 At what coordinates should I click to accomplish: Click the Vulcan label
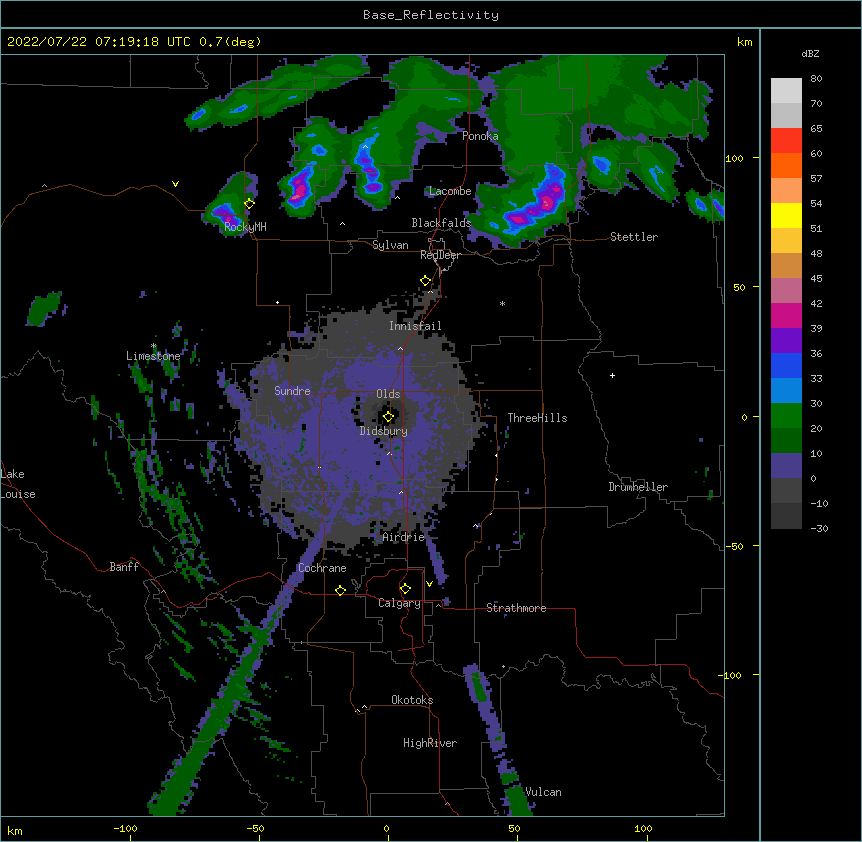point(543,792)
